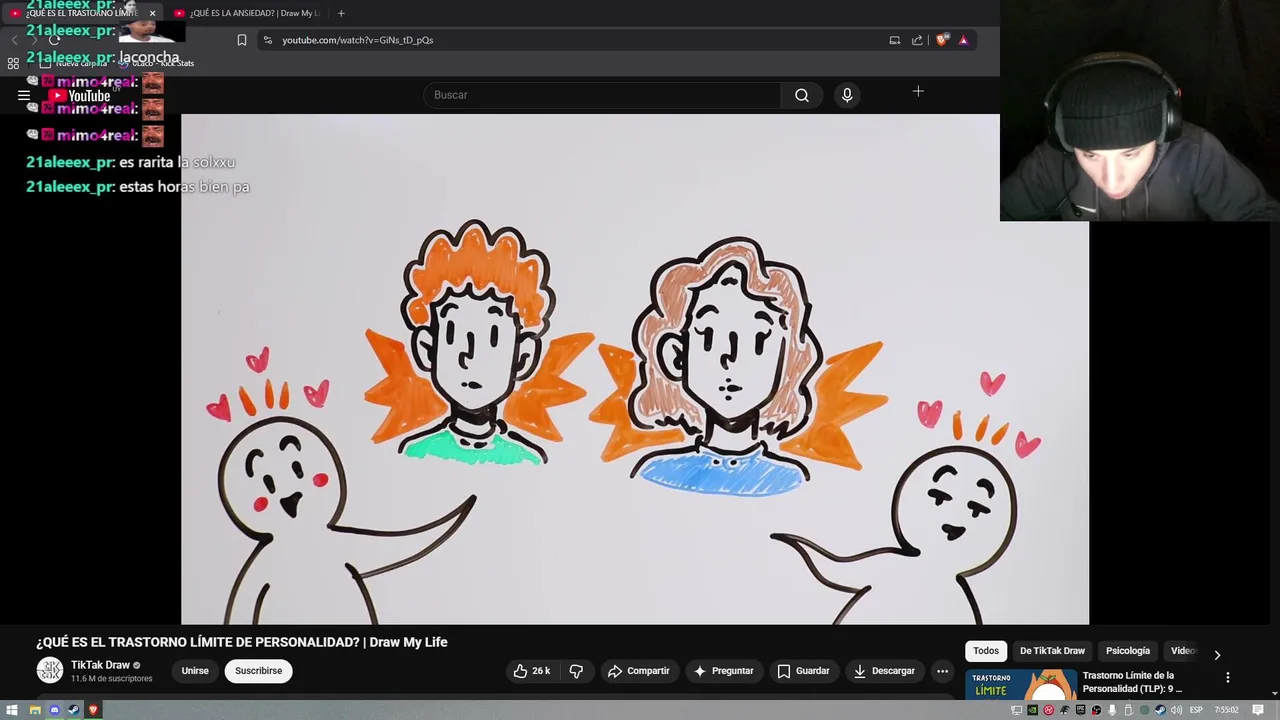Open the Windows Start menu
This screenshot has width=1280, height=720.
[x=12, y=710]
